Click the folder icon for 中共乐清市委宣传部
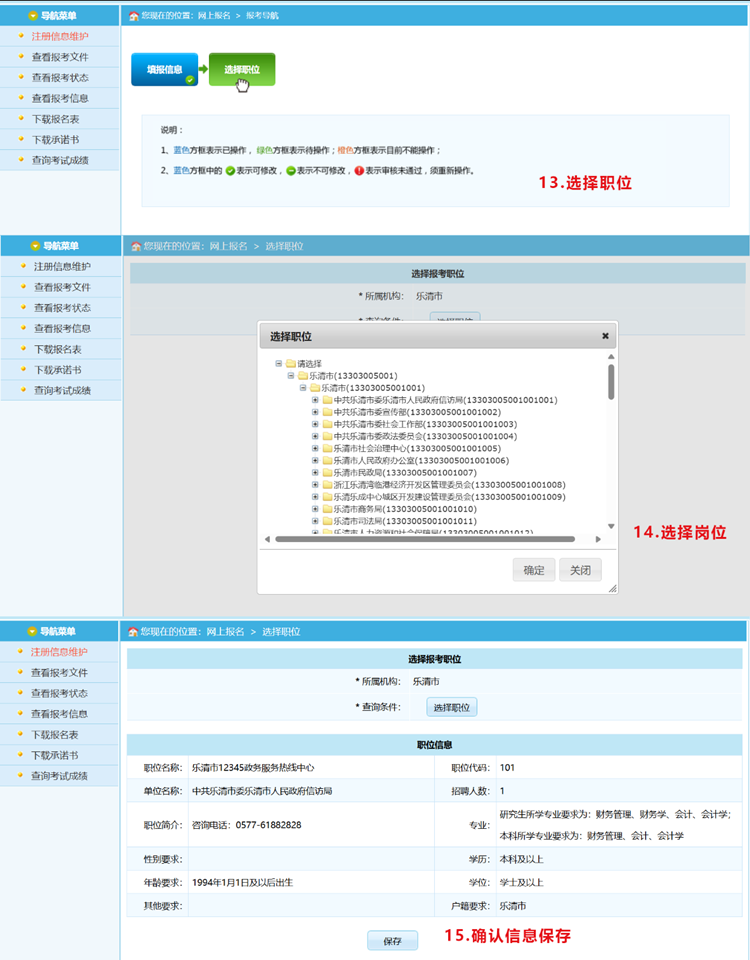750x960 pixels. pos(326,412)
